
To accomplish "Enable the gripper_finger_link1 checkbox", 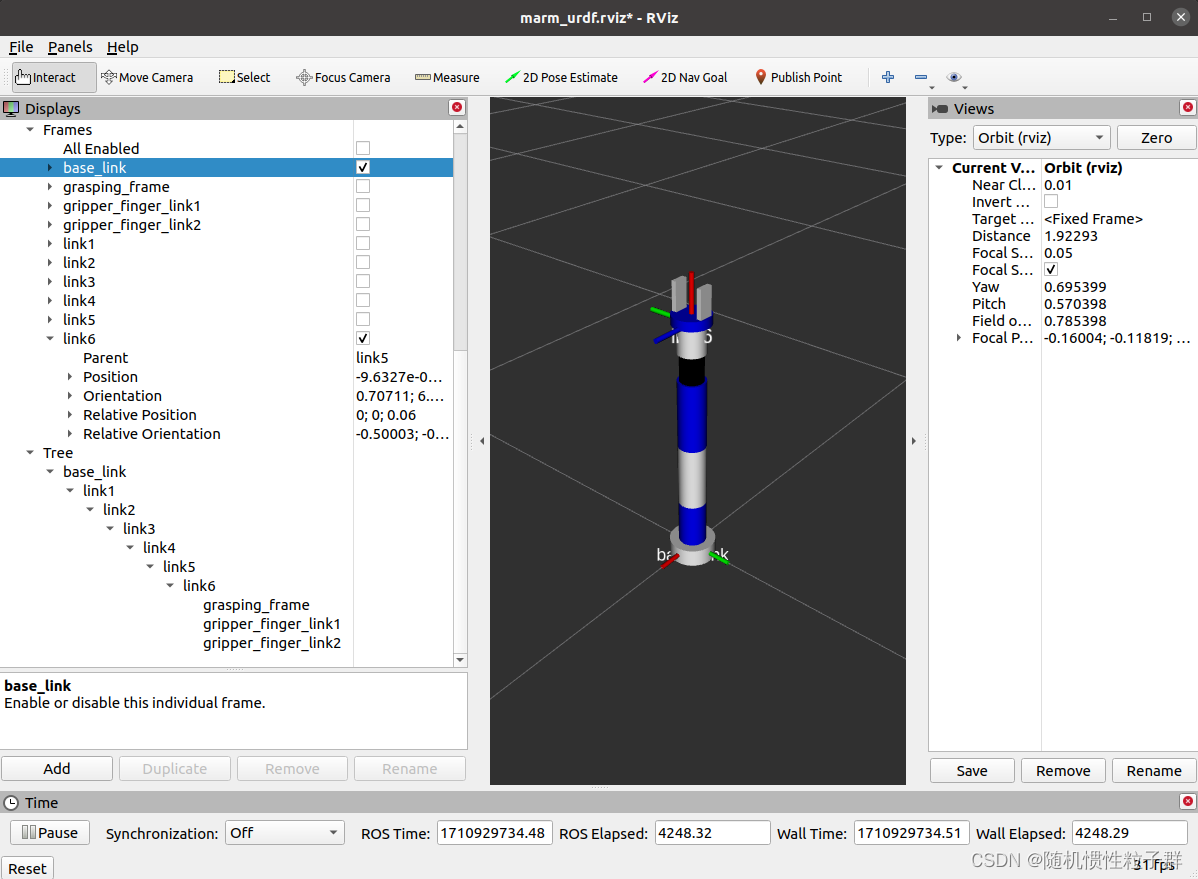I will [x=363, y=206].
